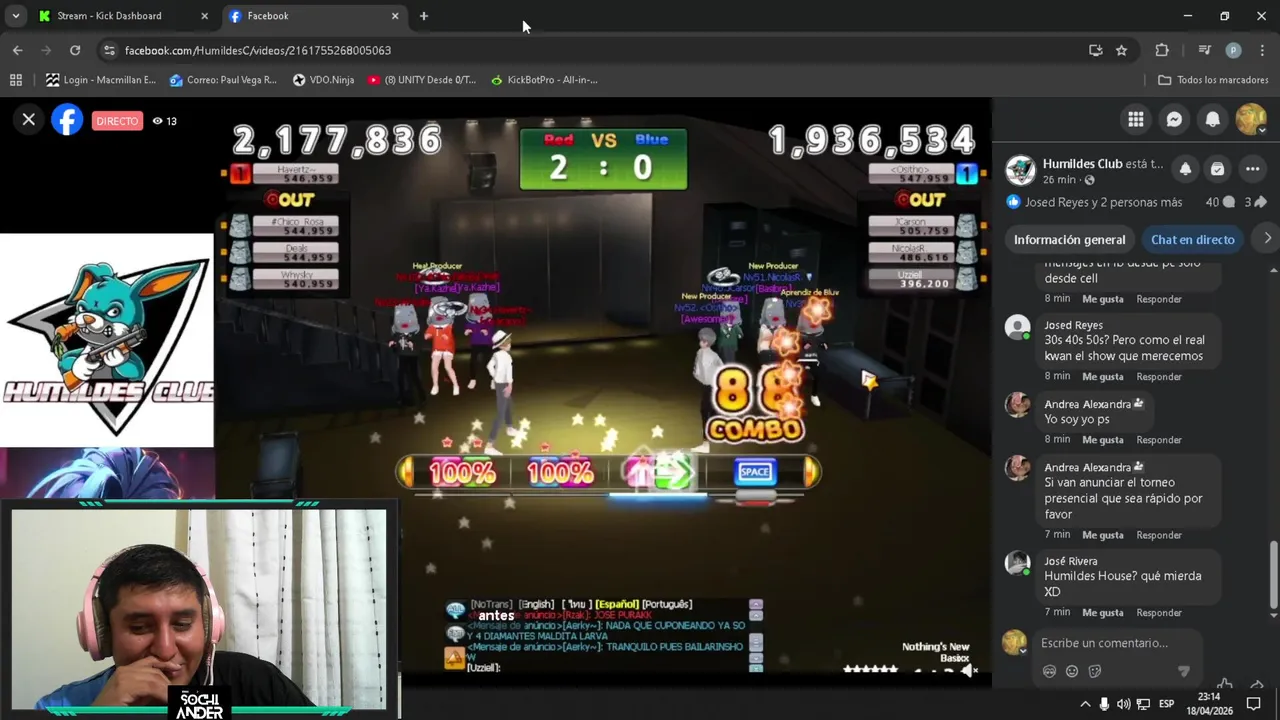Open the Windows notification center
1280x720 pixels.
pyautogui.click(x=1253, y=704)
